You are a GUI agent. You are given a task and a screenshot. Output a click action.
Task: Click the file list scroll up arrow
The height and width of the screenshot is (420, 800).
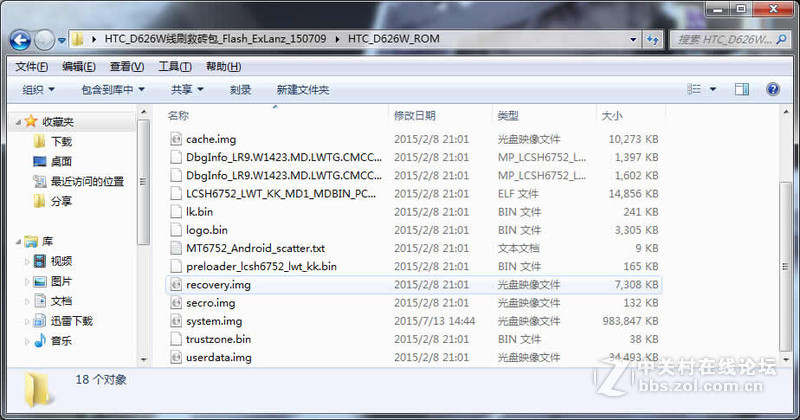[786, 111]
